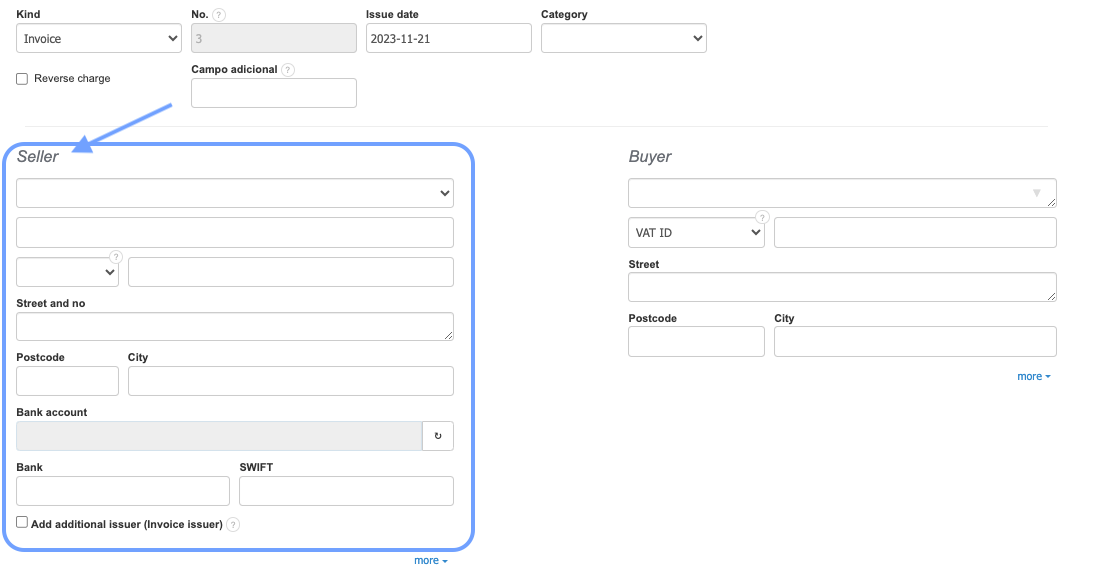Viewport: 1101px width, 583px height.
Task: Click the help icon beside Campo adicional
Action: [288, 70]
